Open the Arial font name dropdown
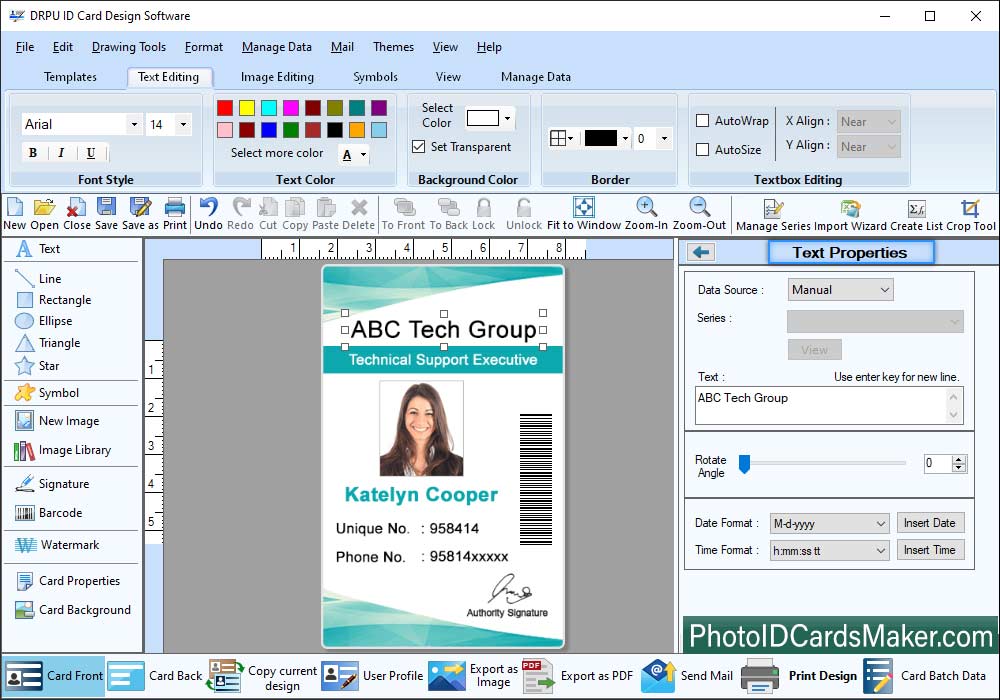Viewport: 1000px width, 700px height. (134, 124)
